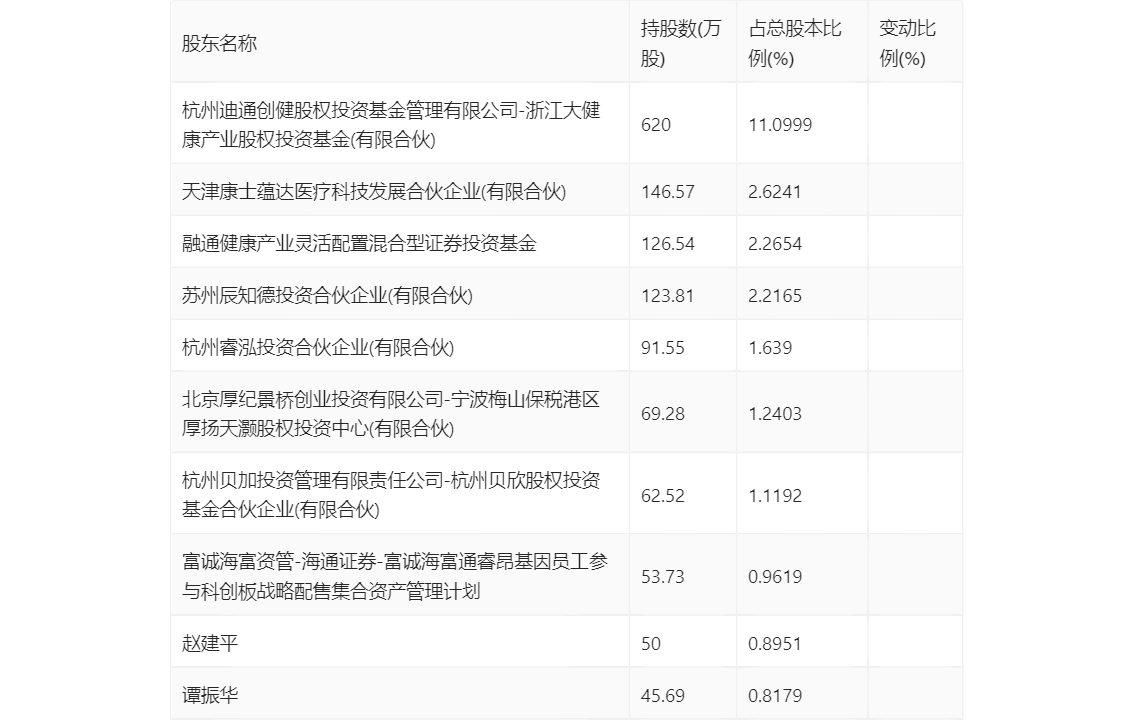Screen dimensions: 1134x720
Task: Click holding value 45.69
Action: [662, 695]
